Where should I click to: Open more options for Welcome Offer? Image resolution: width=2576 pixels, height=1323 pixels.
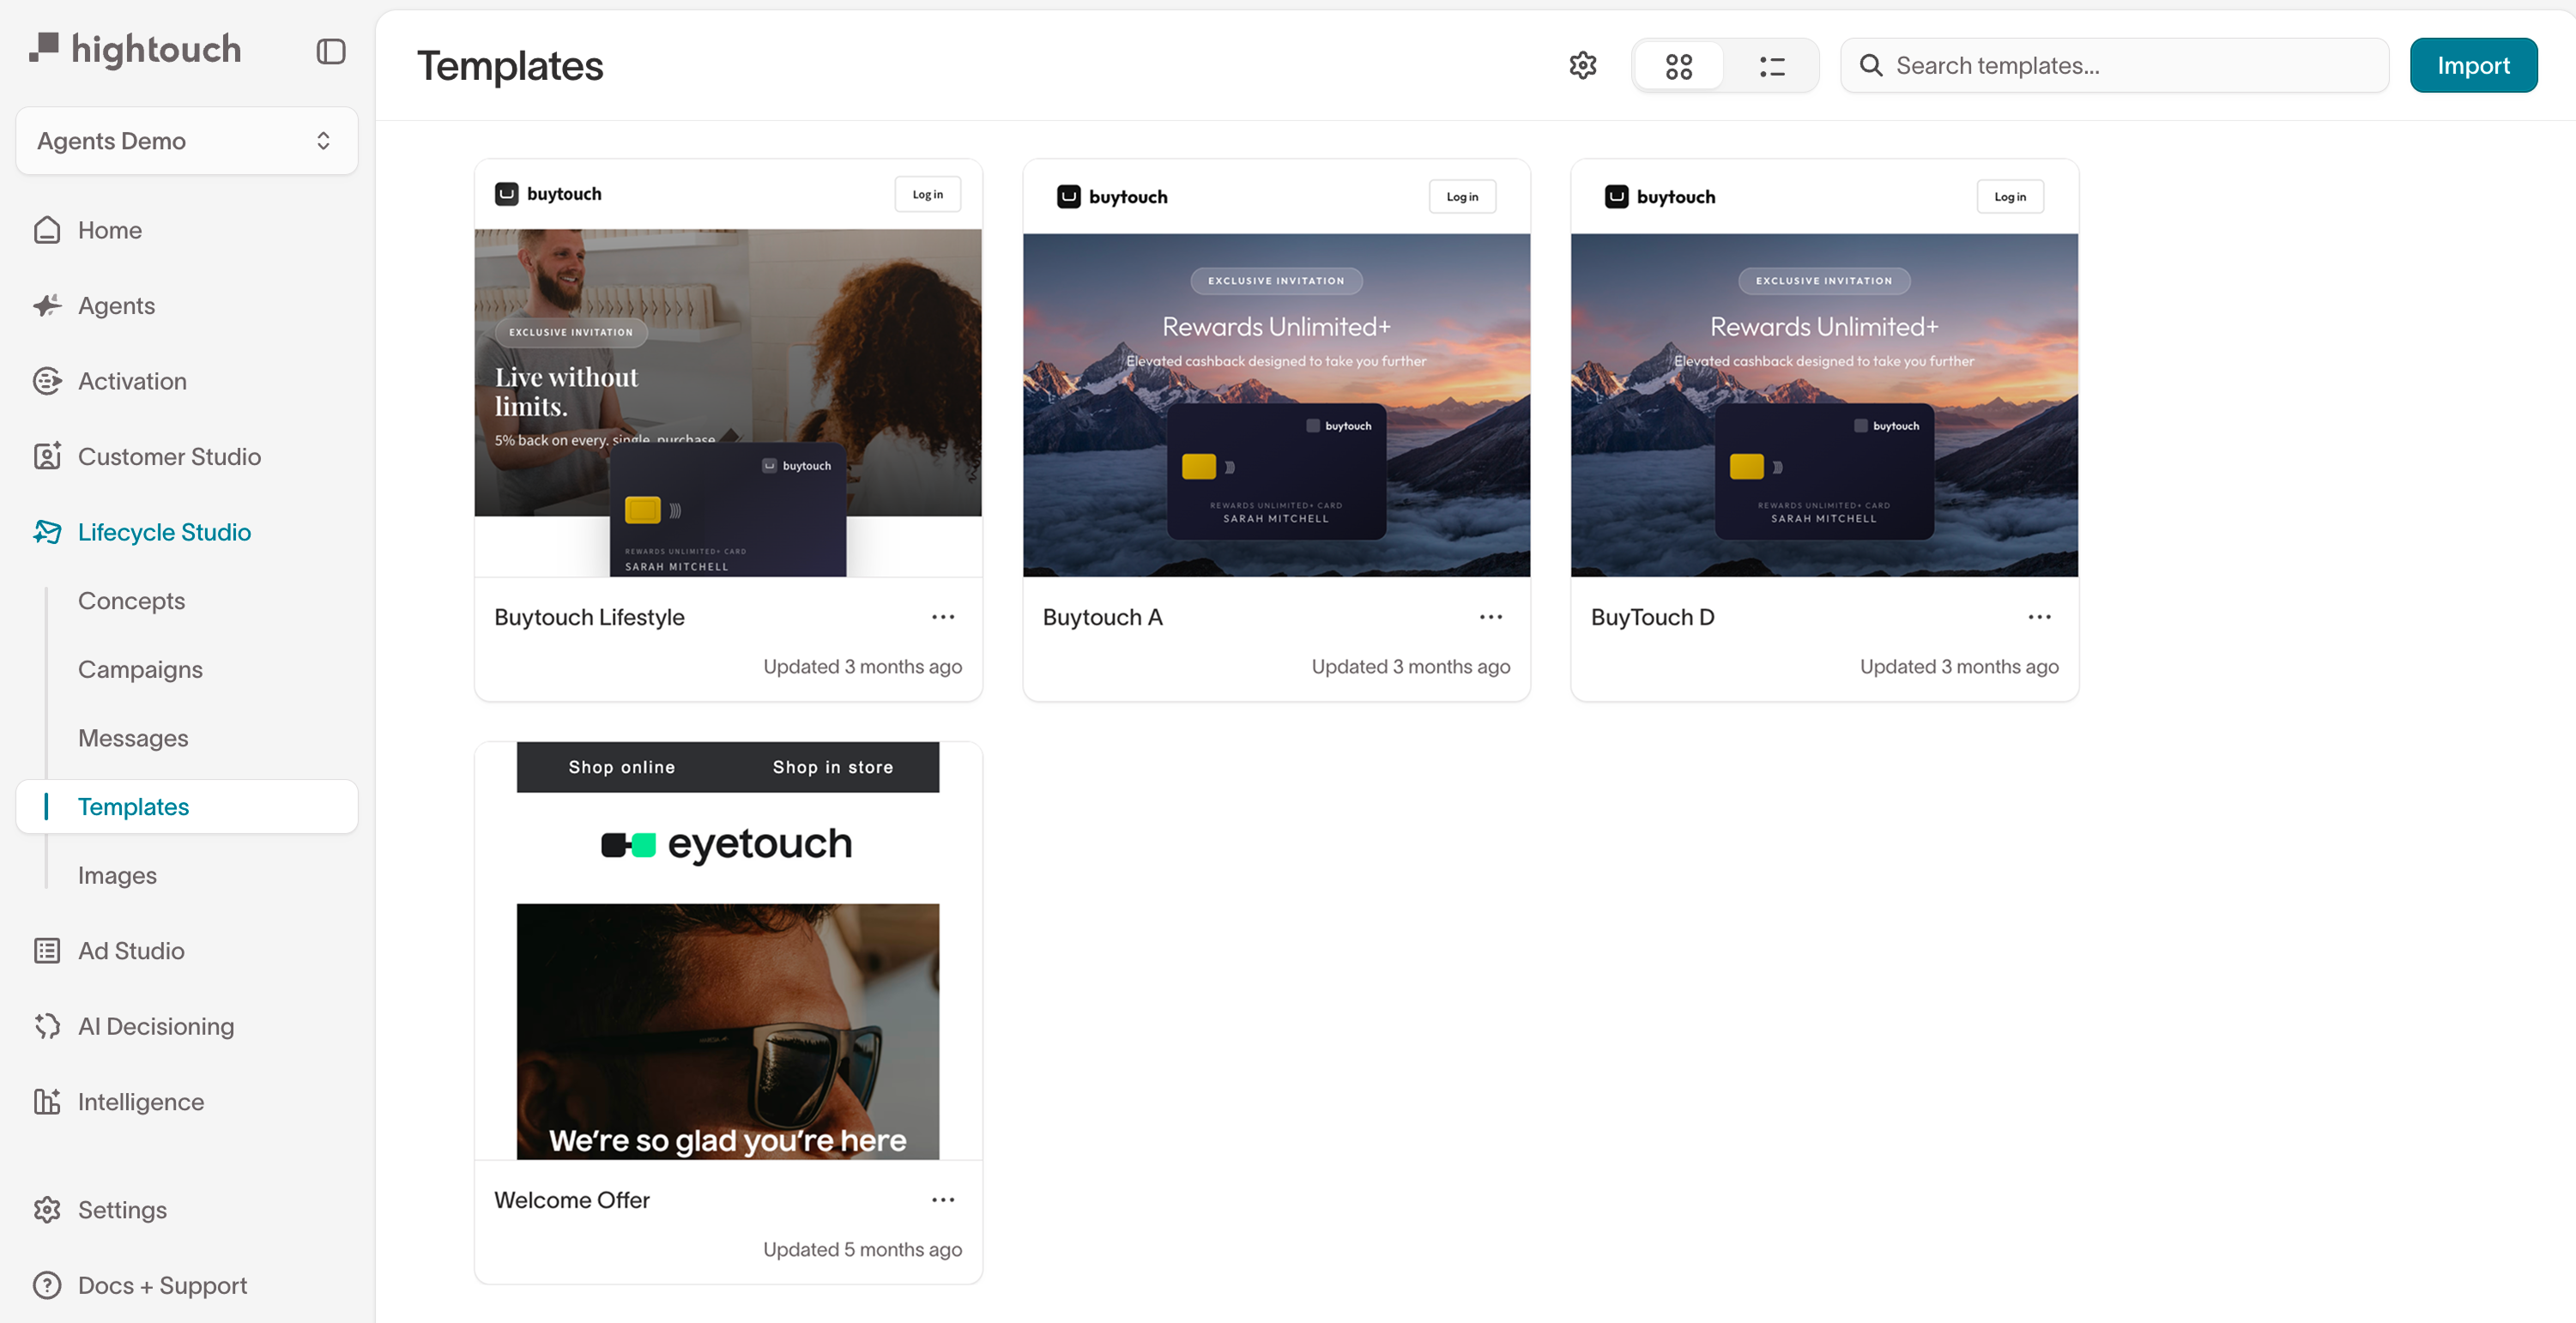point(943,1200)
